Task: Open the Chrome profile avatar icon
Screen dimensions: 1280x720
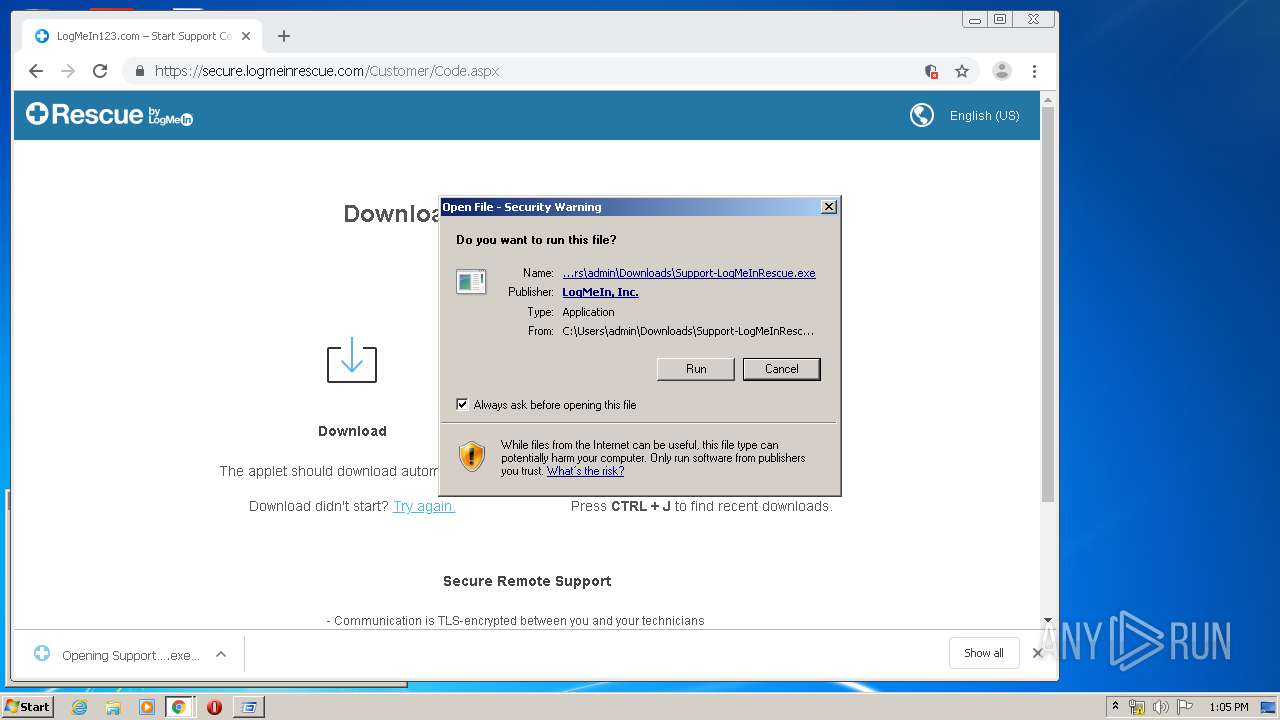Action: tap(1001, 71)
